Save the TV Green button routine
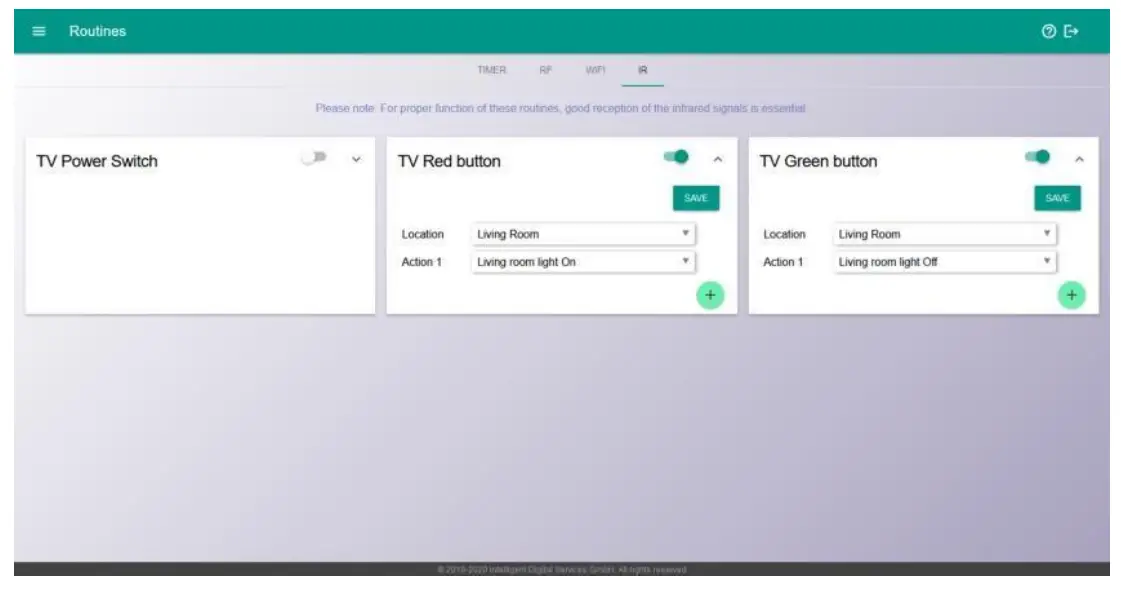The height and width of the screenshot is (591, 1121). [x=1057, y=198]
